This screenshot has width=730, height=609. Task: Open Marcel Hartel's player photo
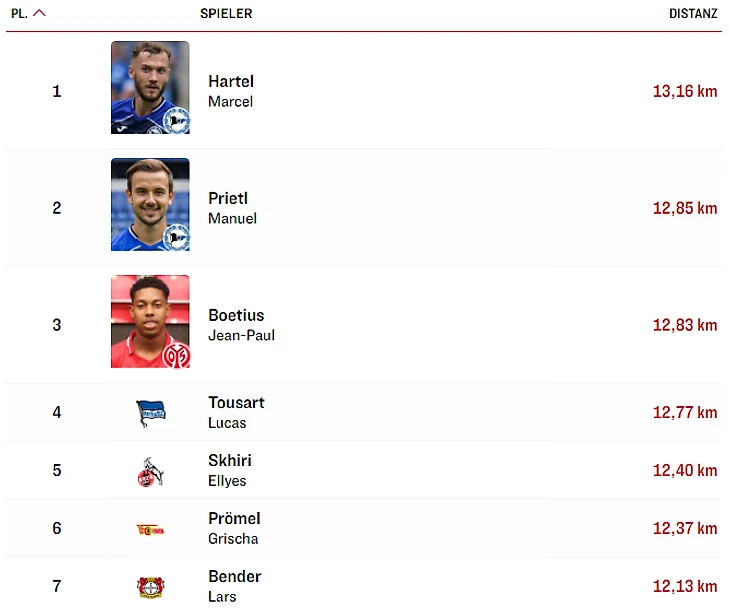click(x=150, y=88)
